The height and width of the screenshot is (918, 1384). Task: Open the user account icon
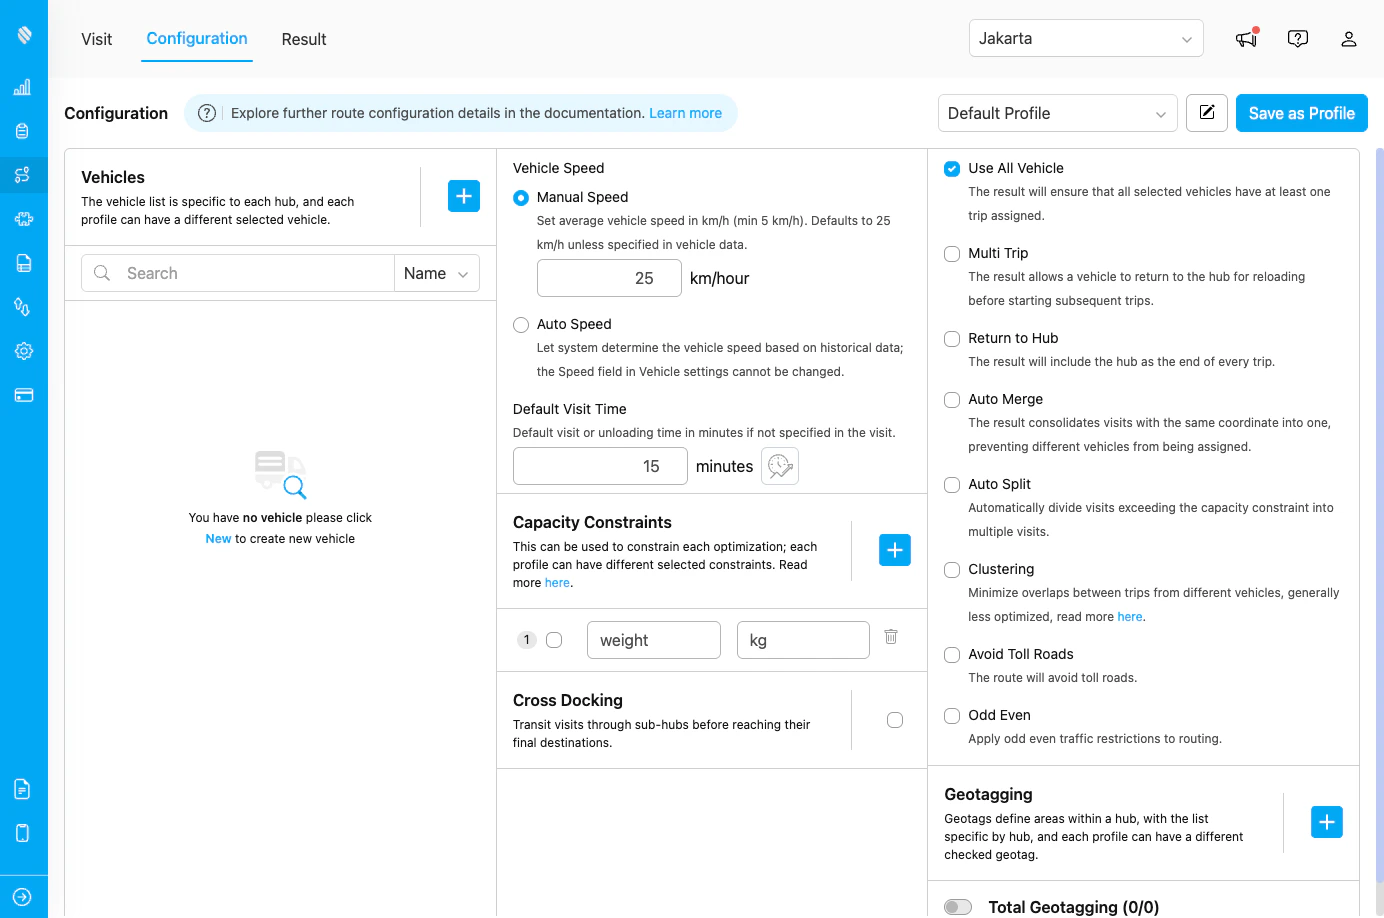point(1349,39)
